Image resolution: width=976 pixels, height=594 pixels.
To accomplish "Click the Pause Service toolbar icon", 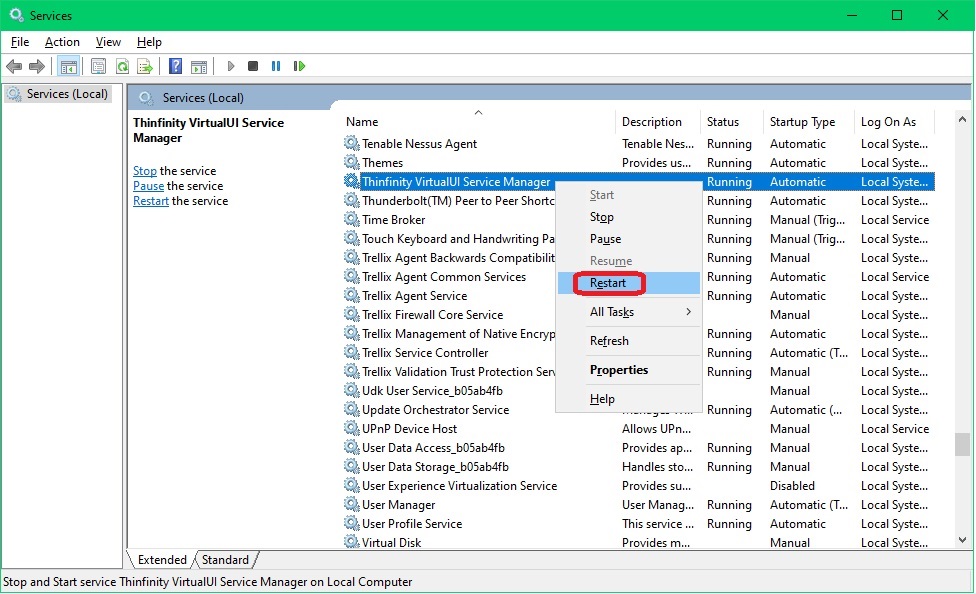I will (x=276, y=66).
